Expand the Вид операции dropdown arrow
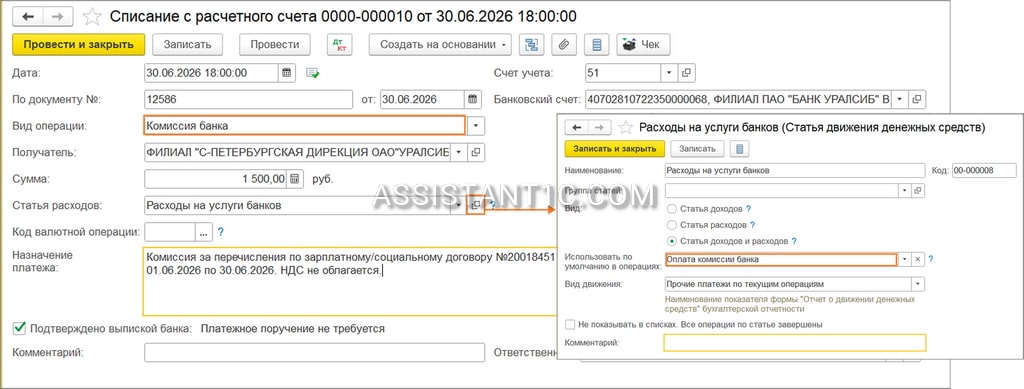1024x389 pixels. (476, 125)
